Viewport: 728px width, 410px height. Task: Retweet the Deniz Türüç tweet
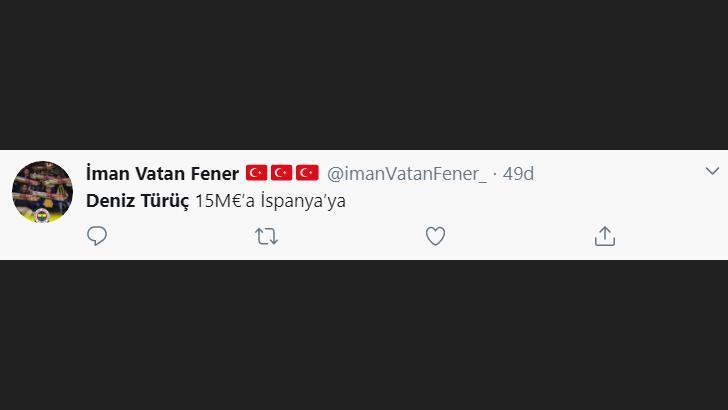pyautogui.click(x=266, y=236)
